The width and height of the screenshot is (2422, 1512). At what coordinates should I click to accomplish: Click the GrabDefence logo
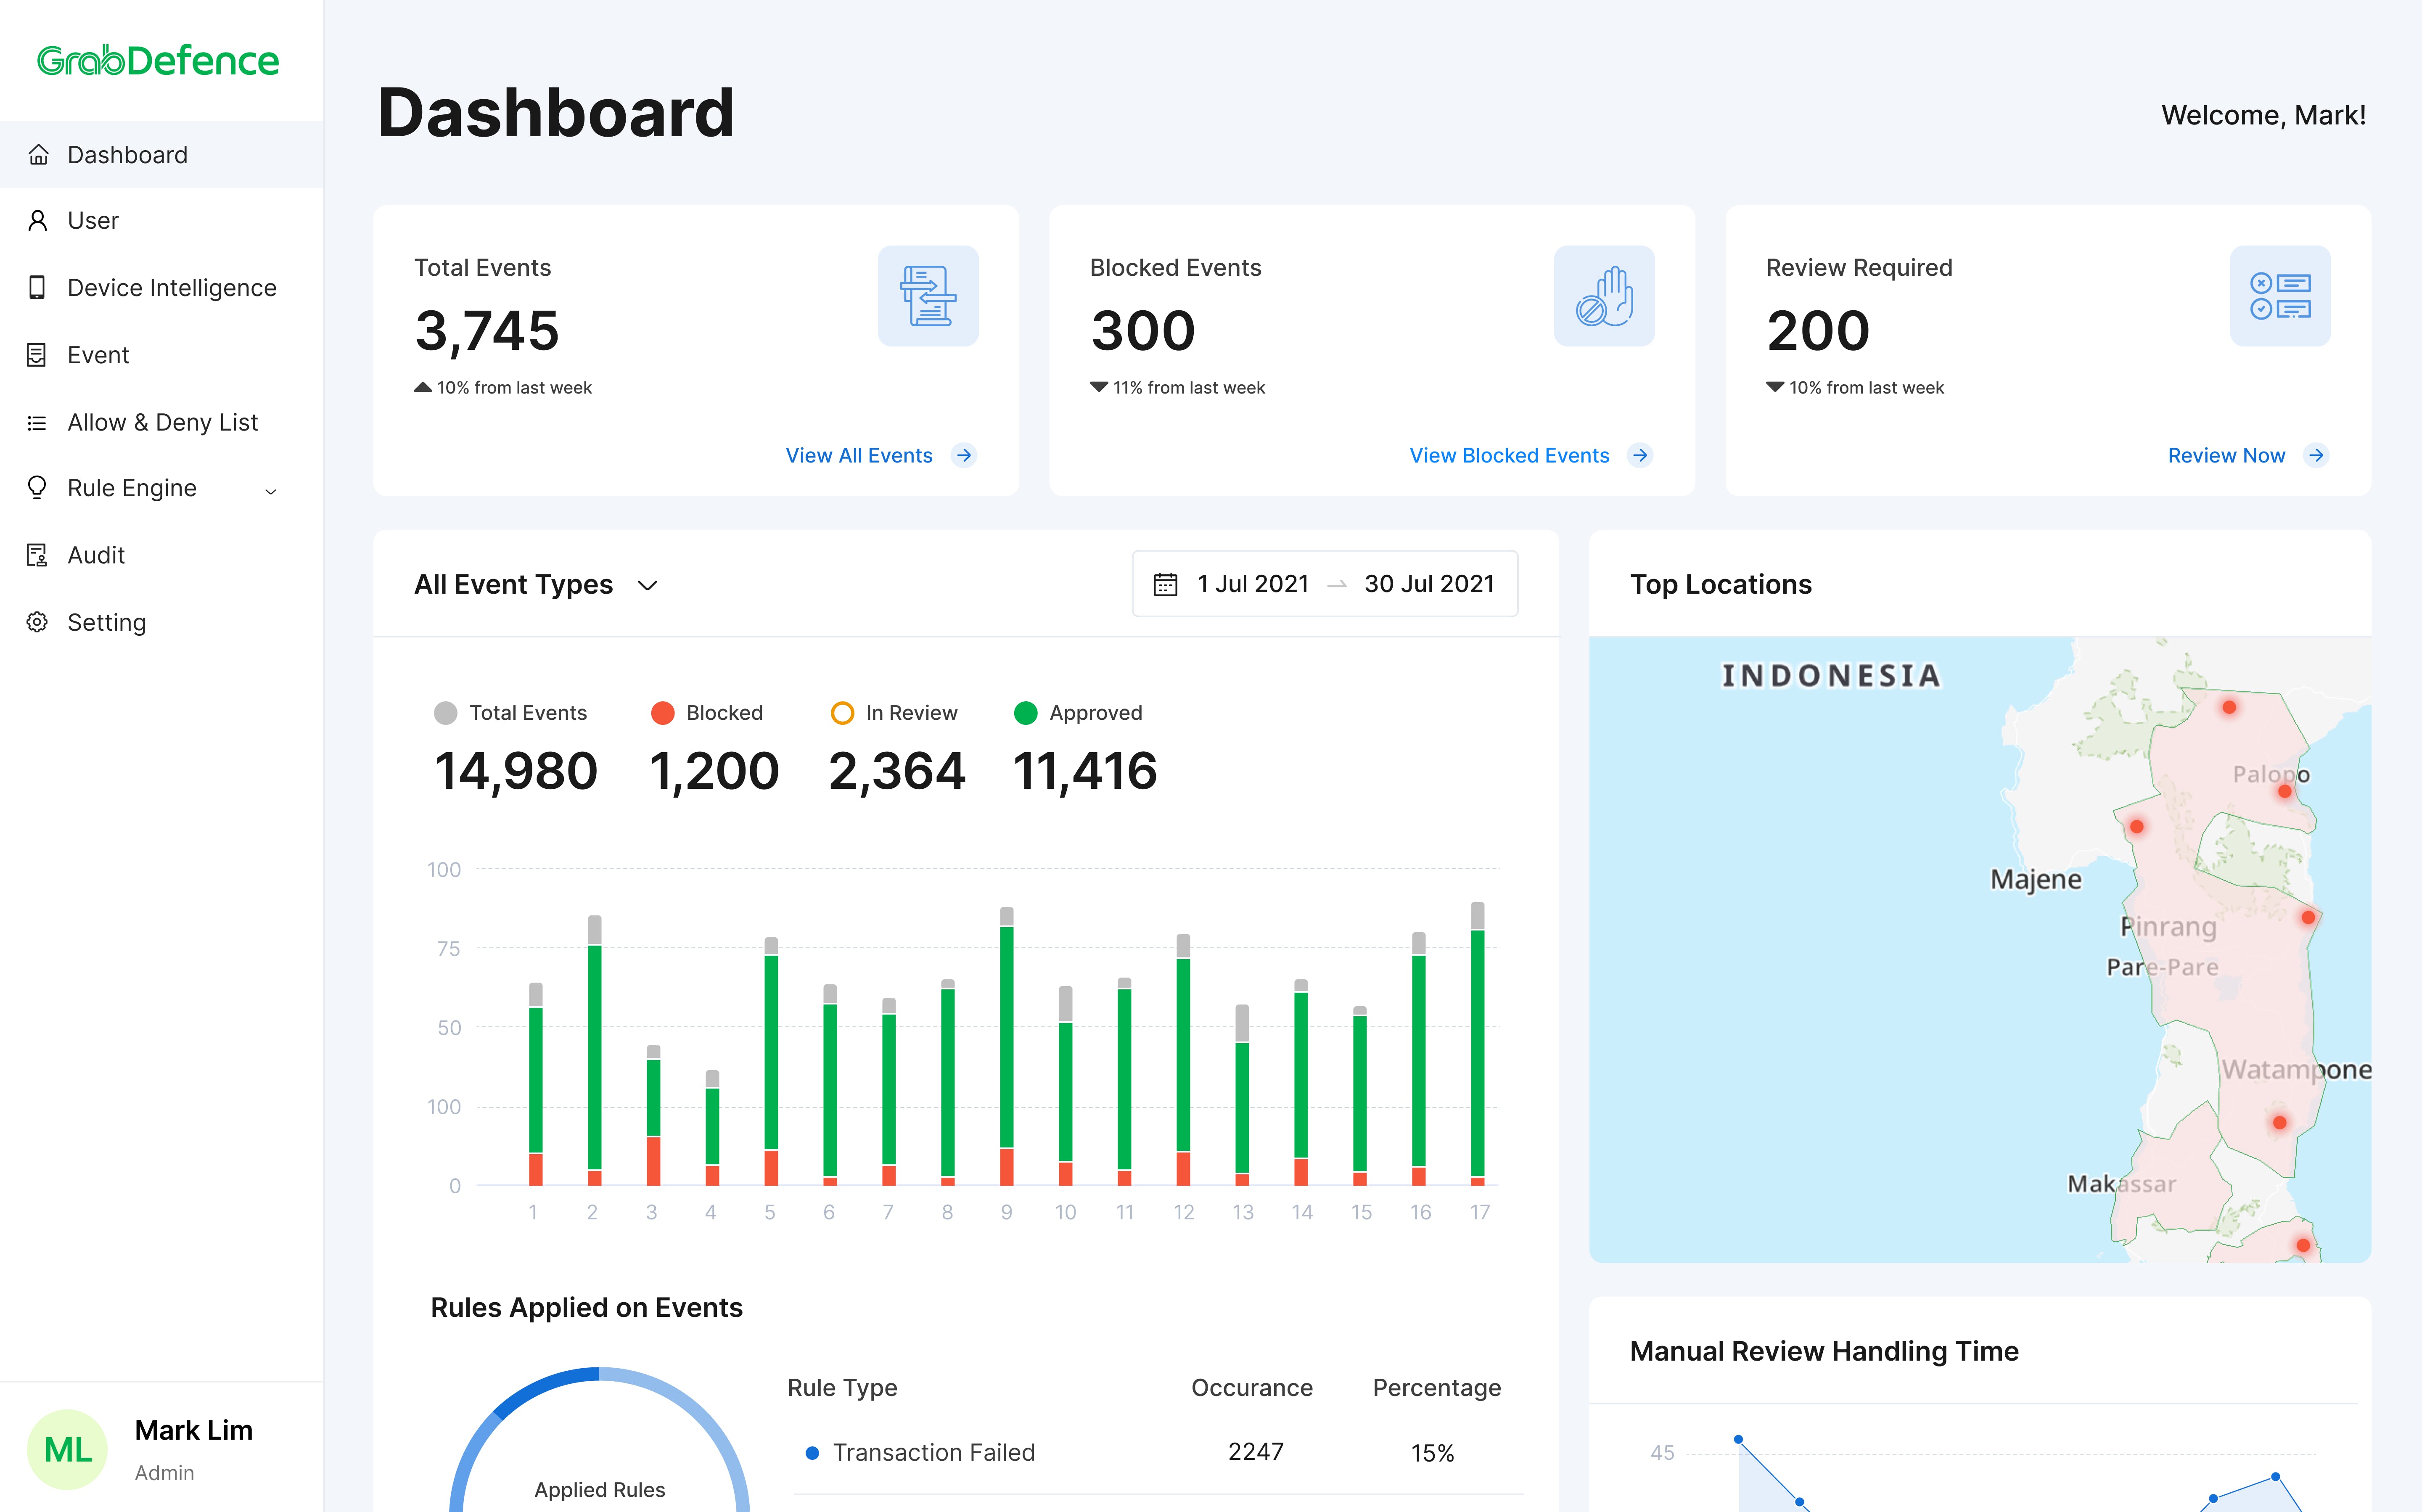pyautogui.click(x=158, y=61)
